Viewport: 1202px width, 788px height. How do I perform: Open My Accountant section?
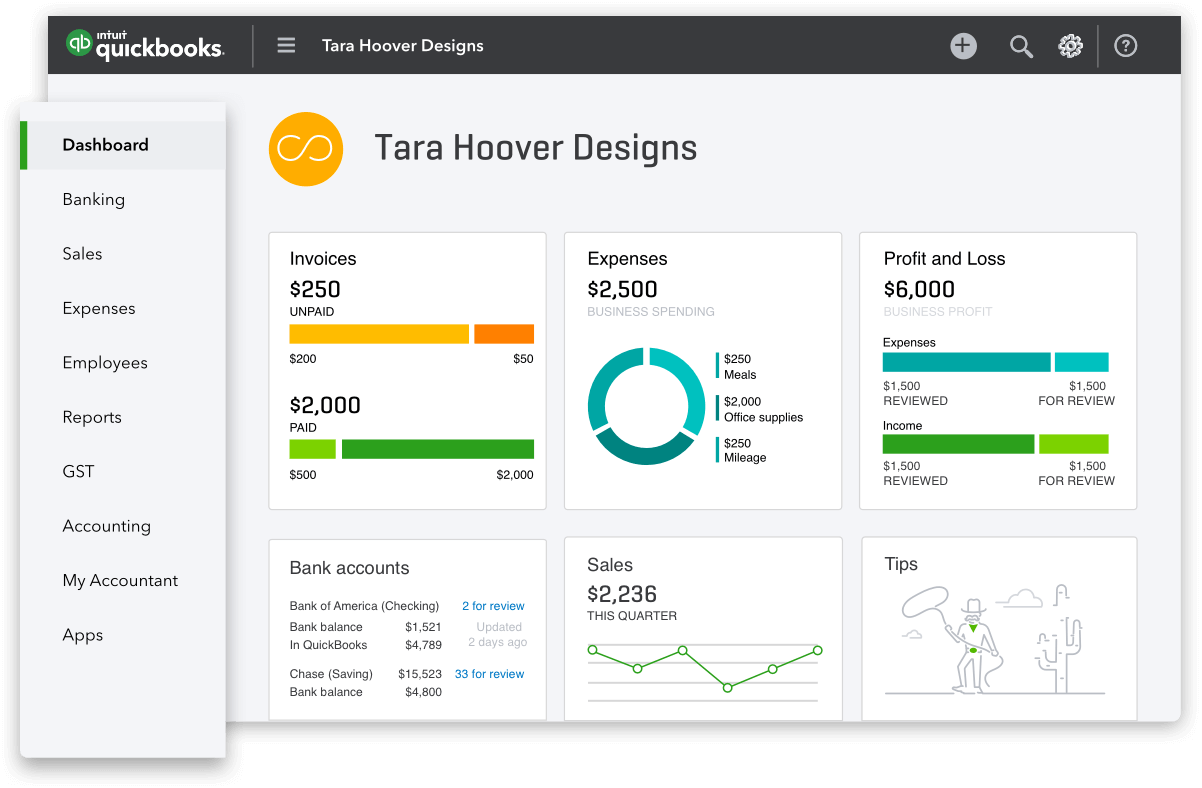[120, 580]
